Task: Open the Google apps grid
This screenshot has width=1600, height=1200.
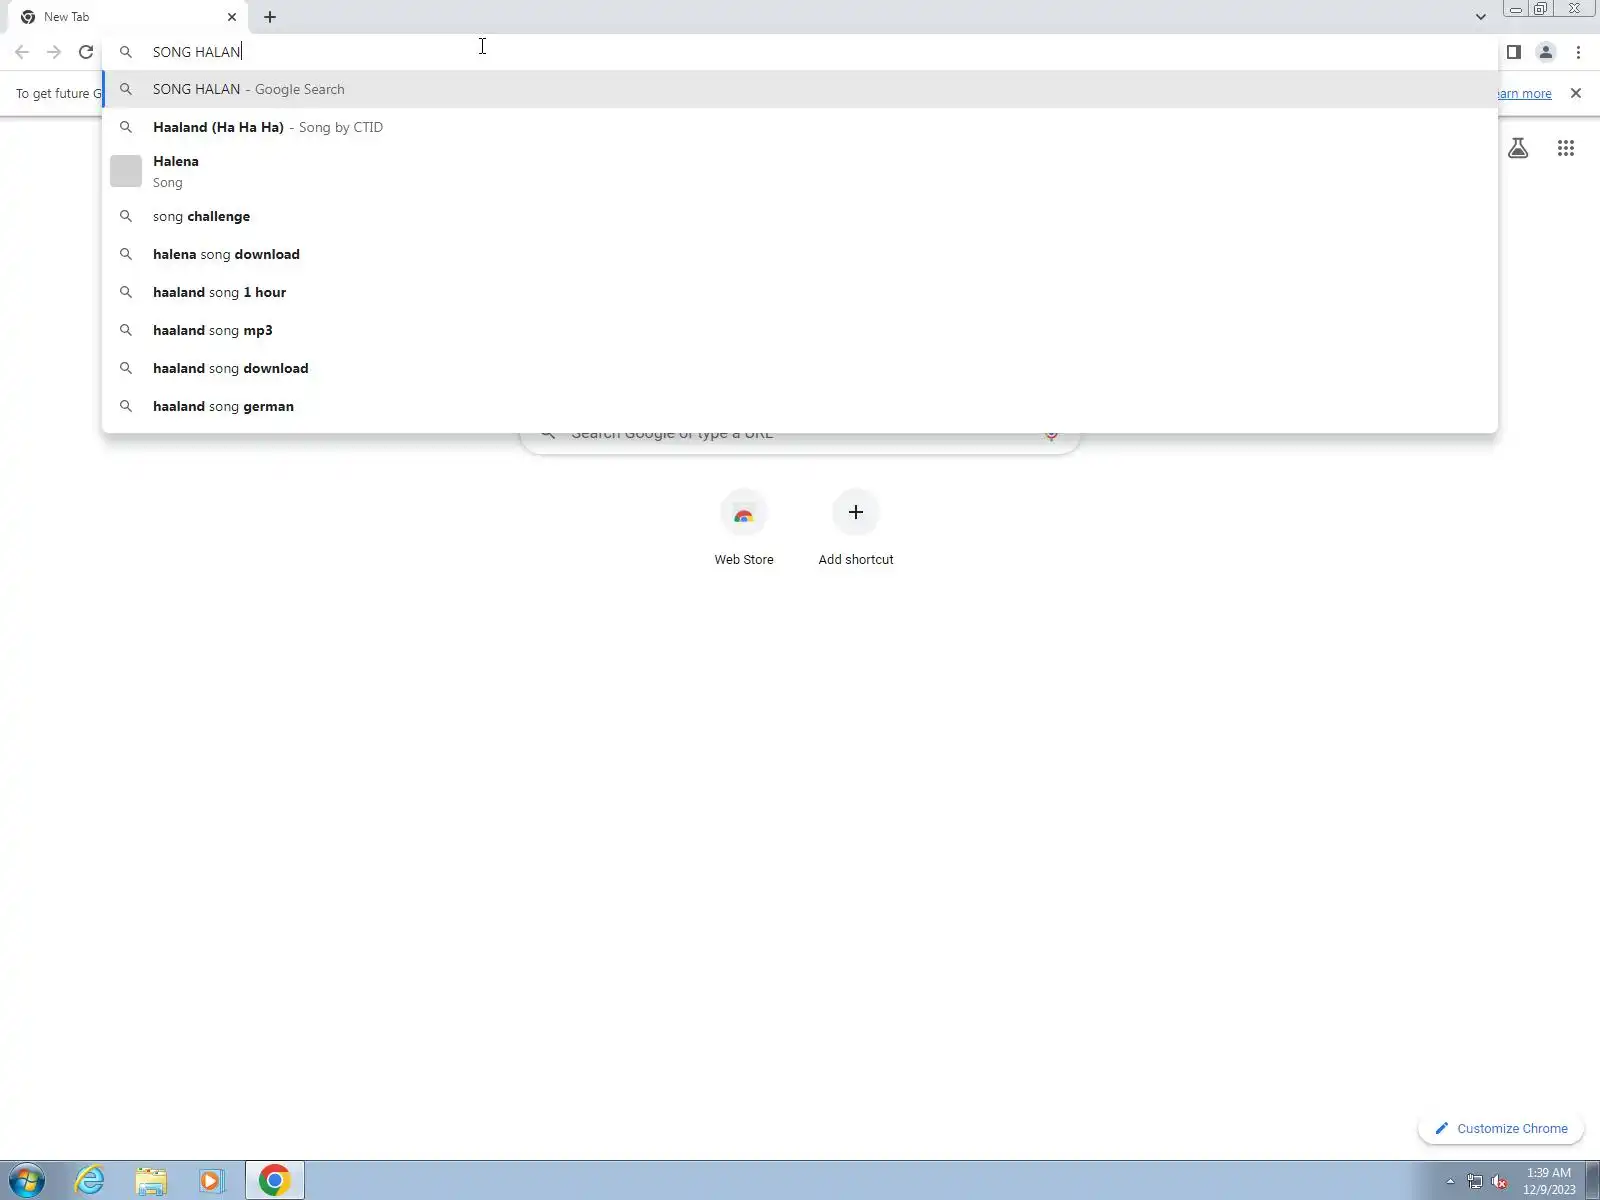Action: [x=1566, y=148]
